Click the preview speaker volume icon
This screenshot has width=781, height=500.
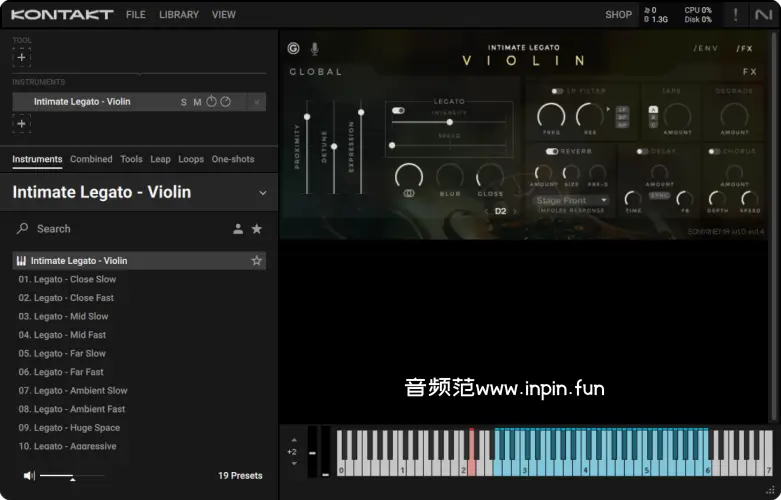(x=29, y=476)
